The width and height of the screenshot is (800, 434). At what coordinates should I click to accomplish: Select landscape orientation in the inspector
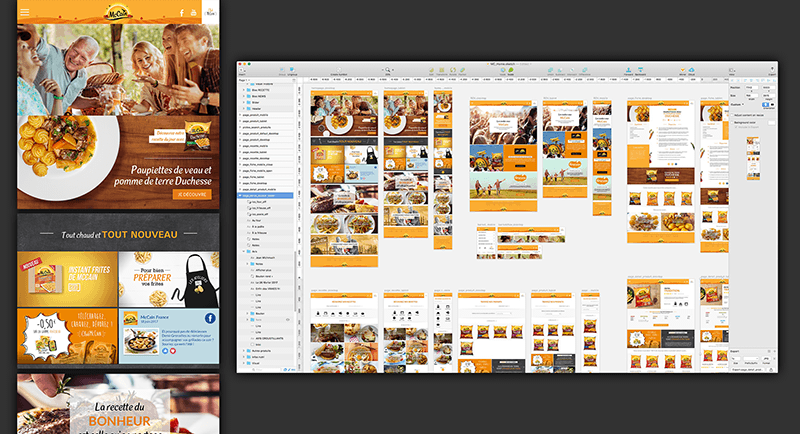(772, 105)
